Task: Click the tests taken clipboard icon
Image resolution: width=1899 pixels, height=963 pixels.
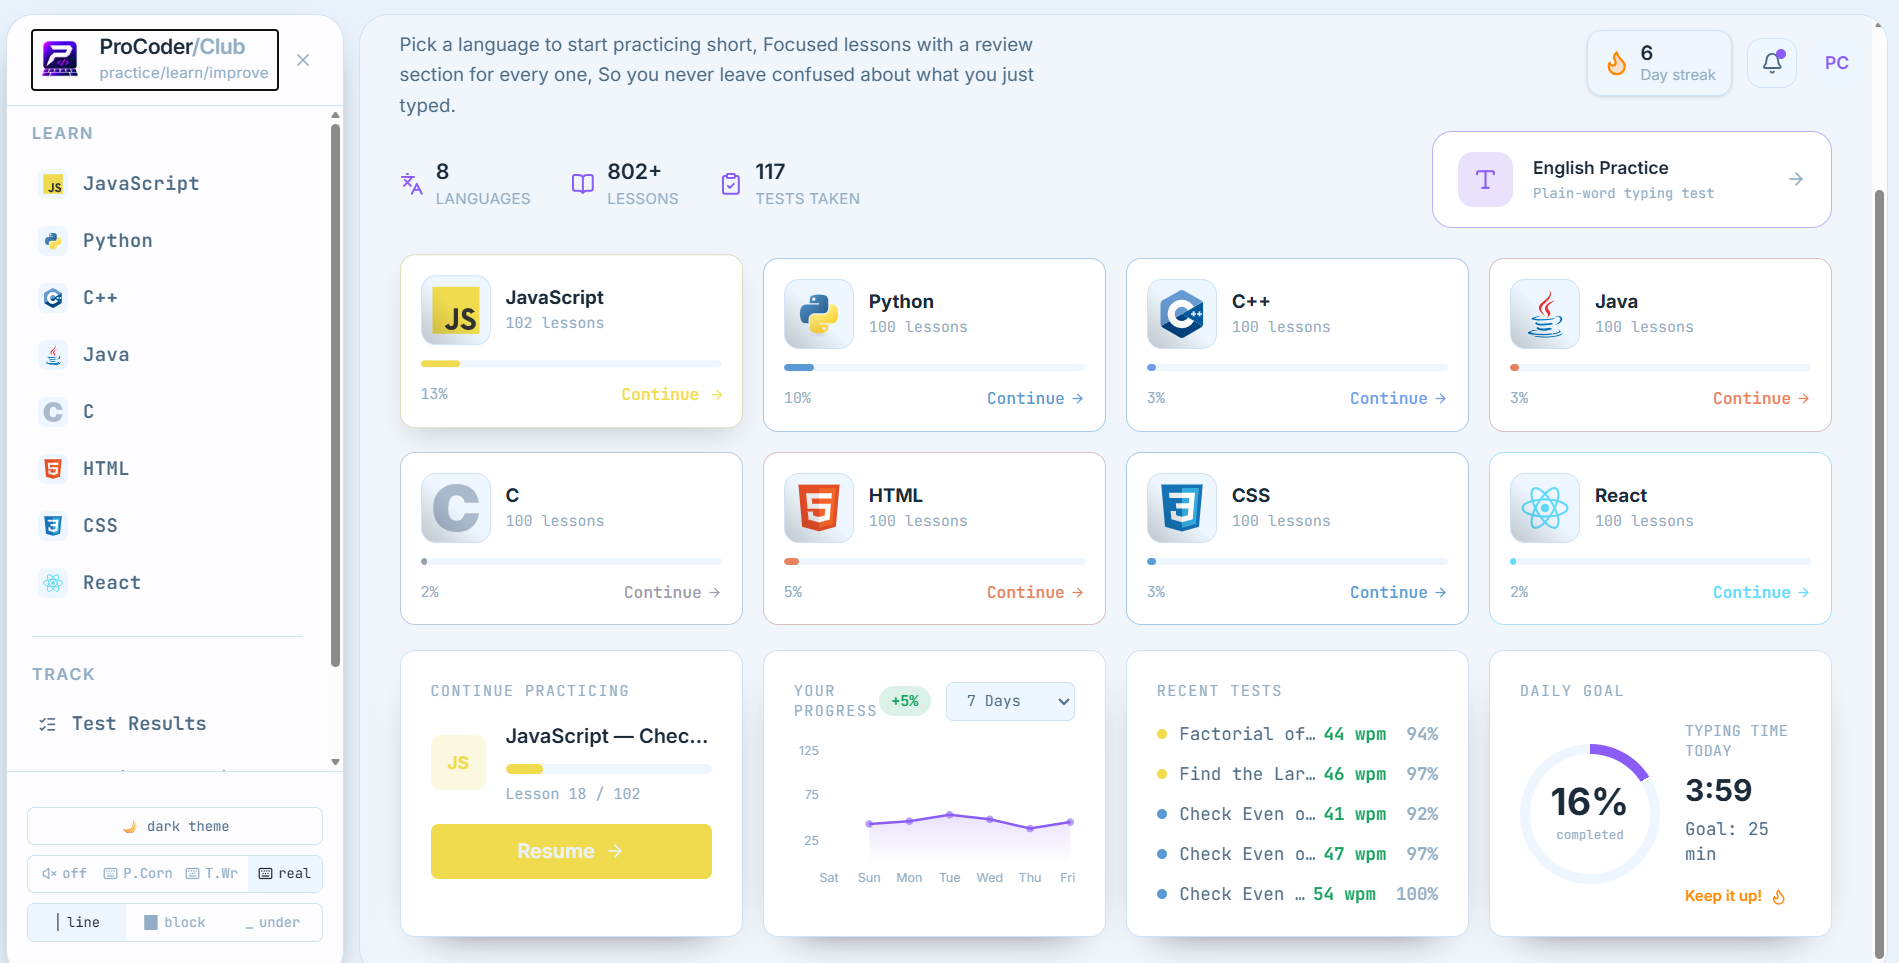Action: coord(731,184)
